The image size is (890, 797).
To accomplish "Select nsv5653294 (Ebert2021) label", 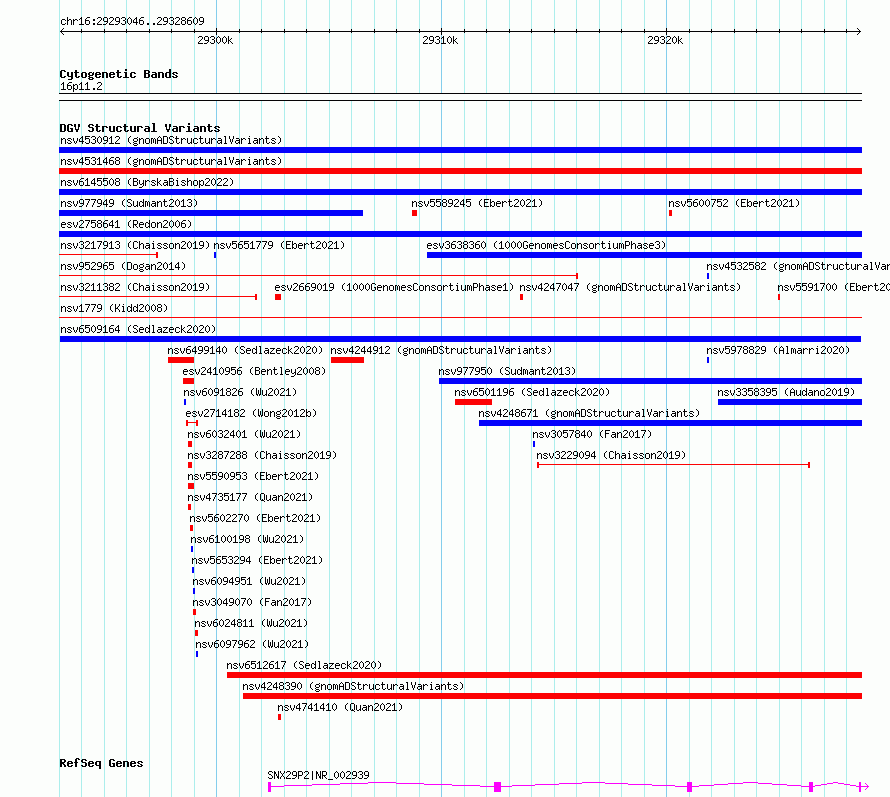I will click(x=257, y=560).
